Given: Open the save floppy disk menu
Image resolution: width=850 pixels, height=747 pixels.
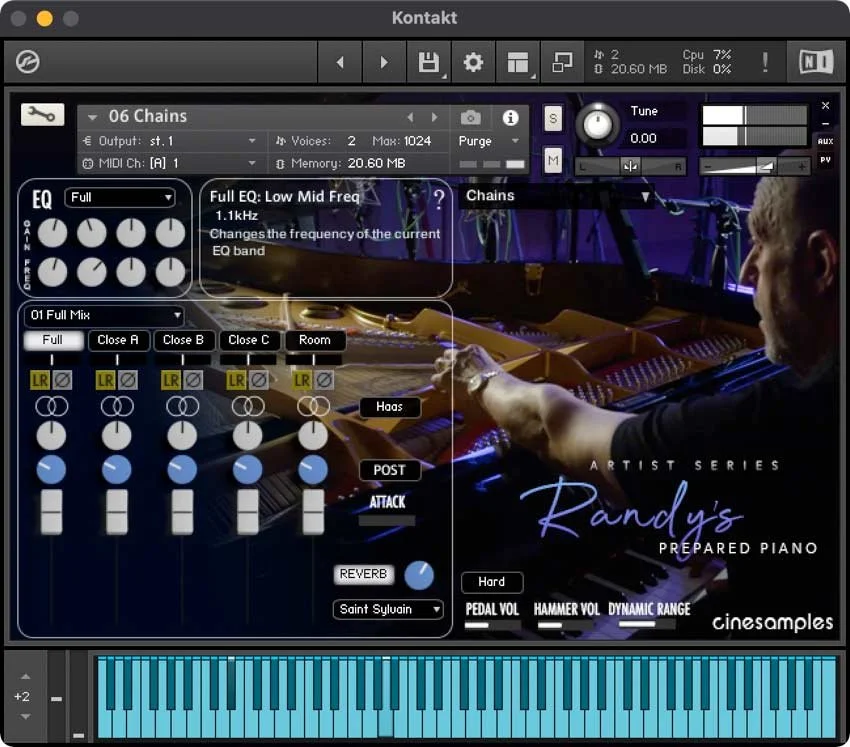Looking at the screenshot, I should (429, 63).
